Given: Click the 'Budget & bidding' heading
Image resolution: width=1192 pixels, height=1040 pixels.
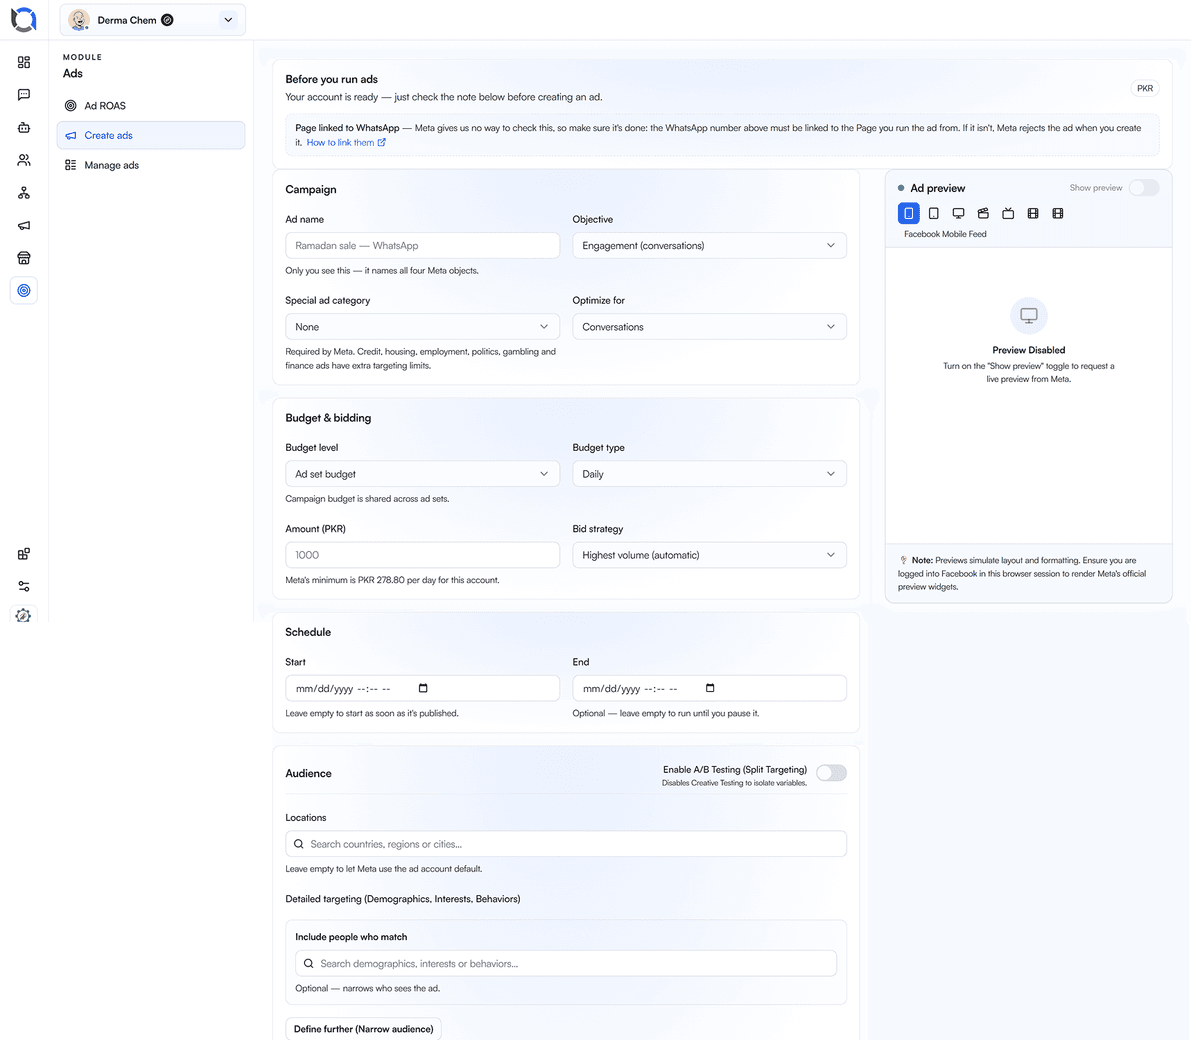Looking at the screenshot, I should (328, 418).
